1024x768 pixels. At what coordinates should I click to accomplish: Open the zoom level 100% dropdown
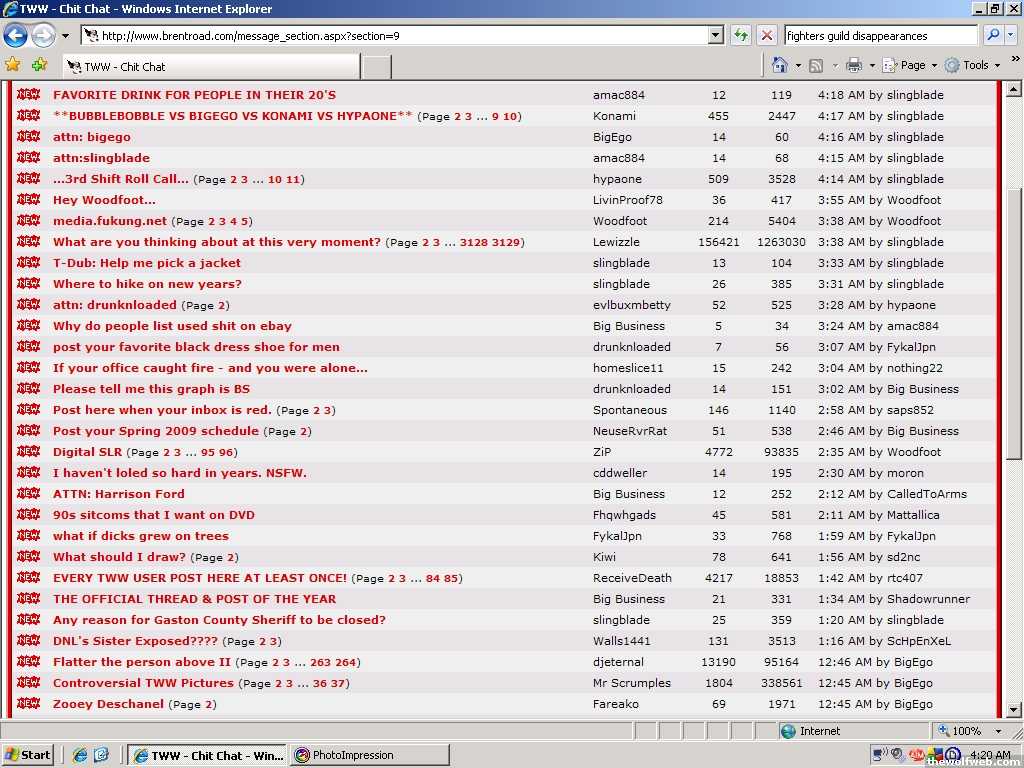[x=1000, y=731]
